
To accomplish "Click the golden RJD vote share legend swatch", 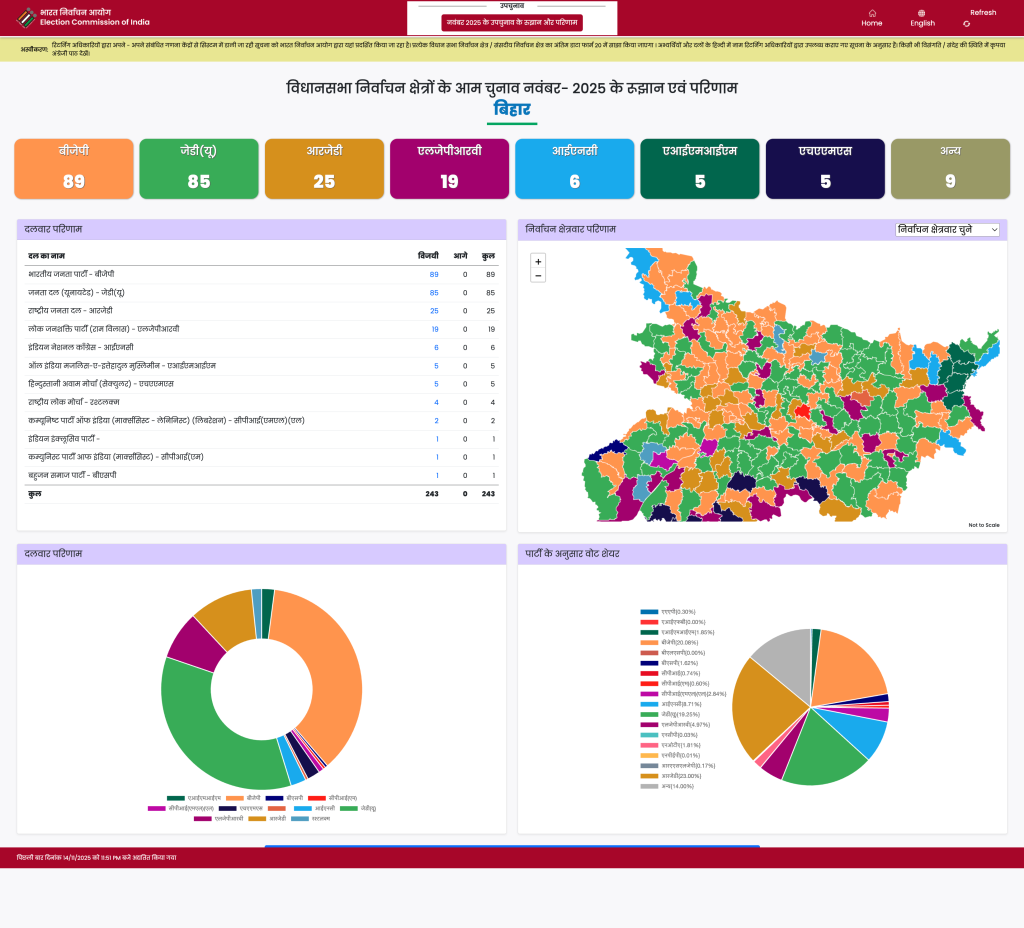I will coord(650,776).
